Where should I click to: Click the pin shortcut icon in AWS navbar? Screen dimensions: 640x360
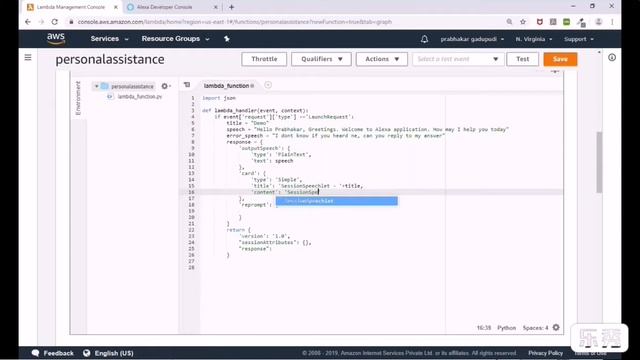click(x=227, y=39)
